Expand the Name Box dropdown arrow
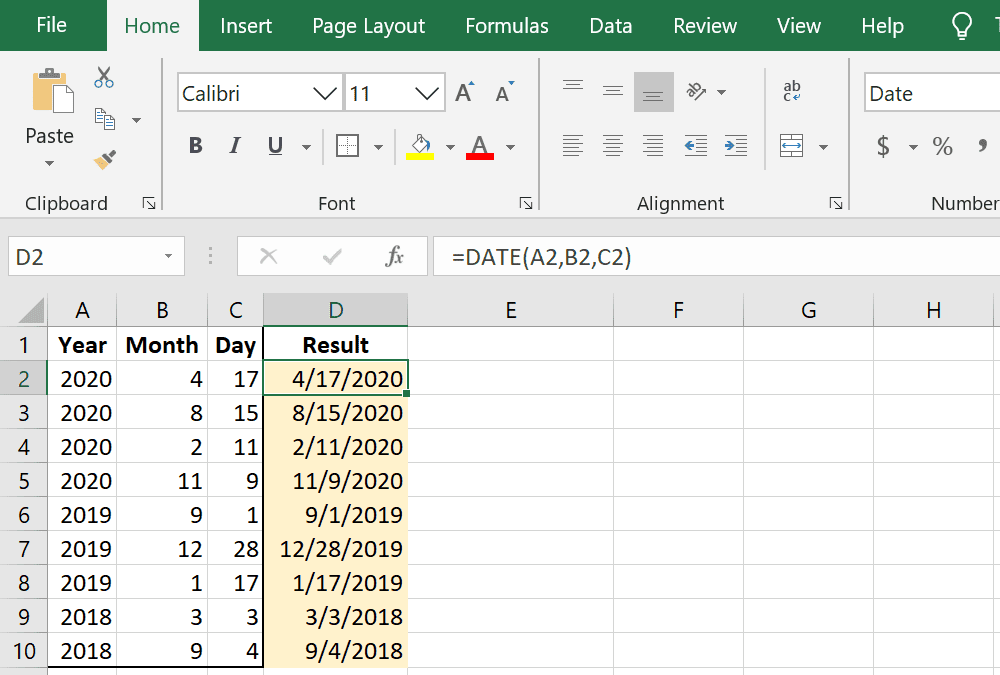 click(x=168, y=257)
